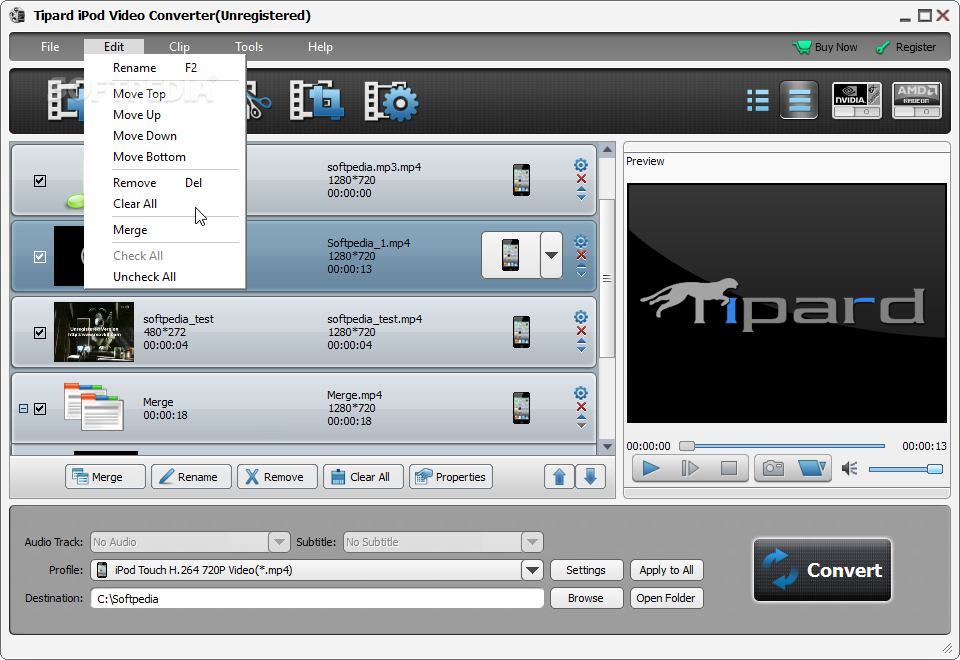Click the Merge button below list
Screen dimensions: 960x660
tap(105, 476)
